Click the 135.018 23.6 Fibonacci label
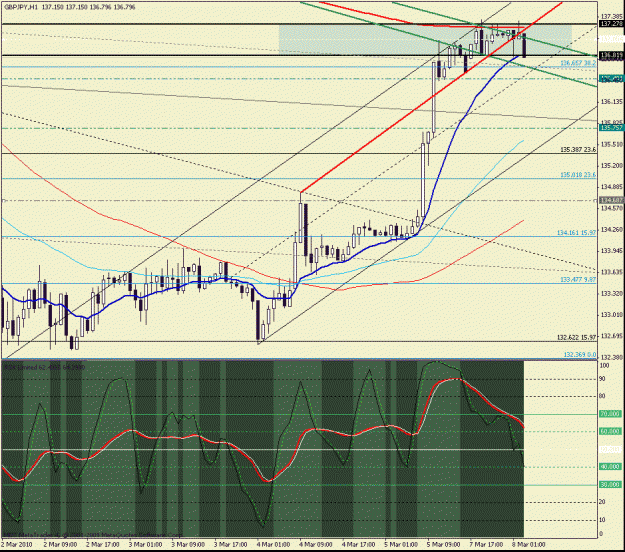The image size is (625, 552). (x=578, y=175)
